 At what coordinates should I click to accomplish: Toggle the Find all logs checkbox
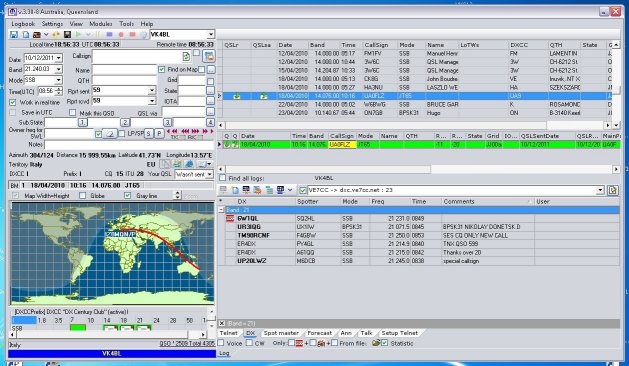coord(223,178)
